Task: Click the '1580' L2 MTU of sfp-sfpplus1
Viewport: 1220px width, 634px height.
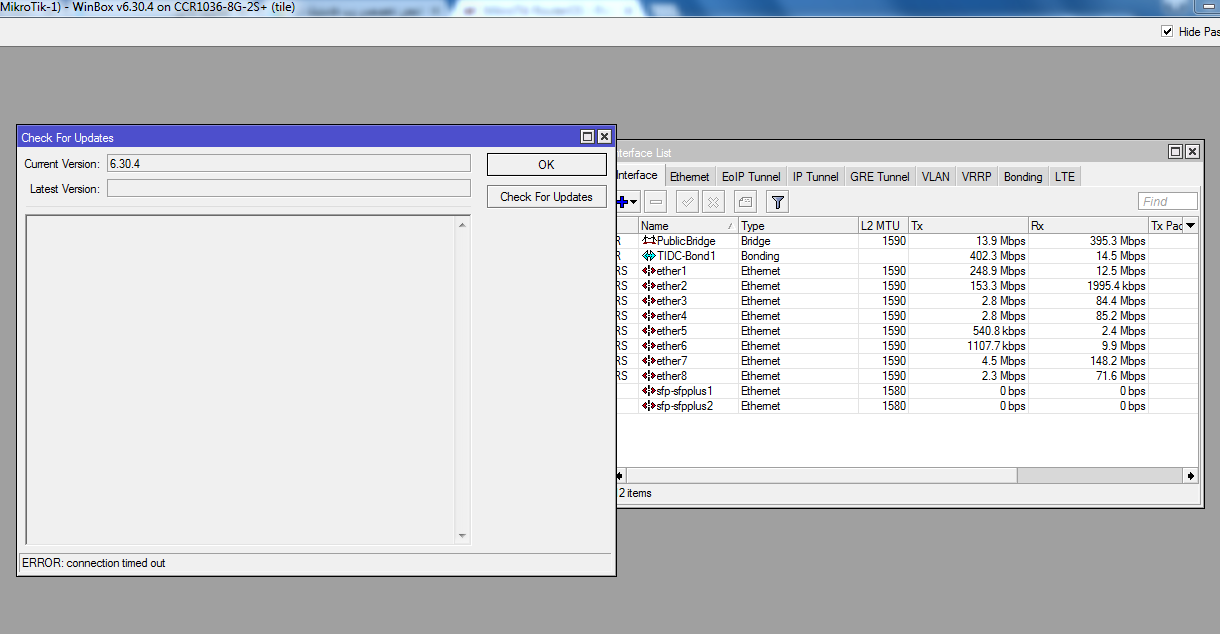Action: click(x=894, y=391)
